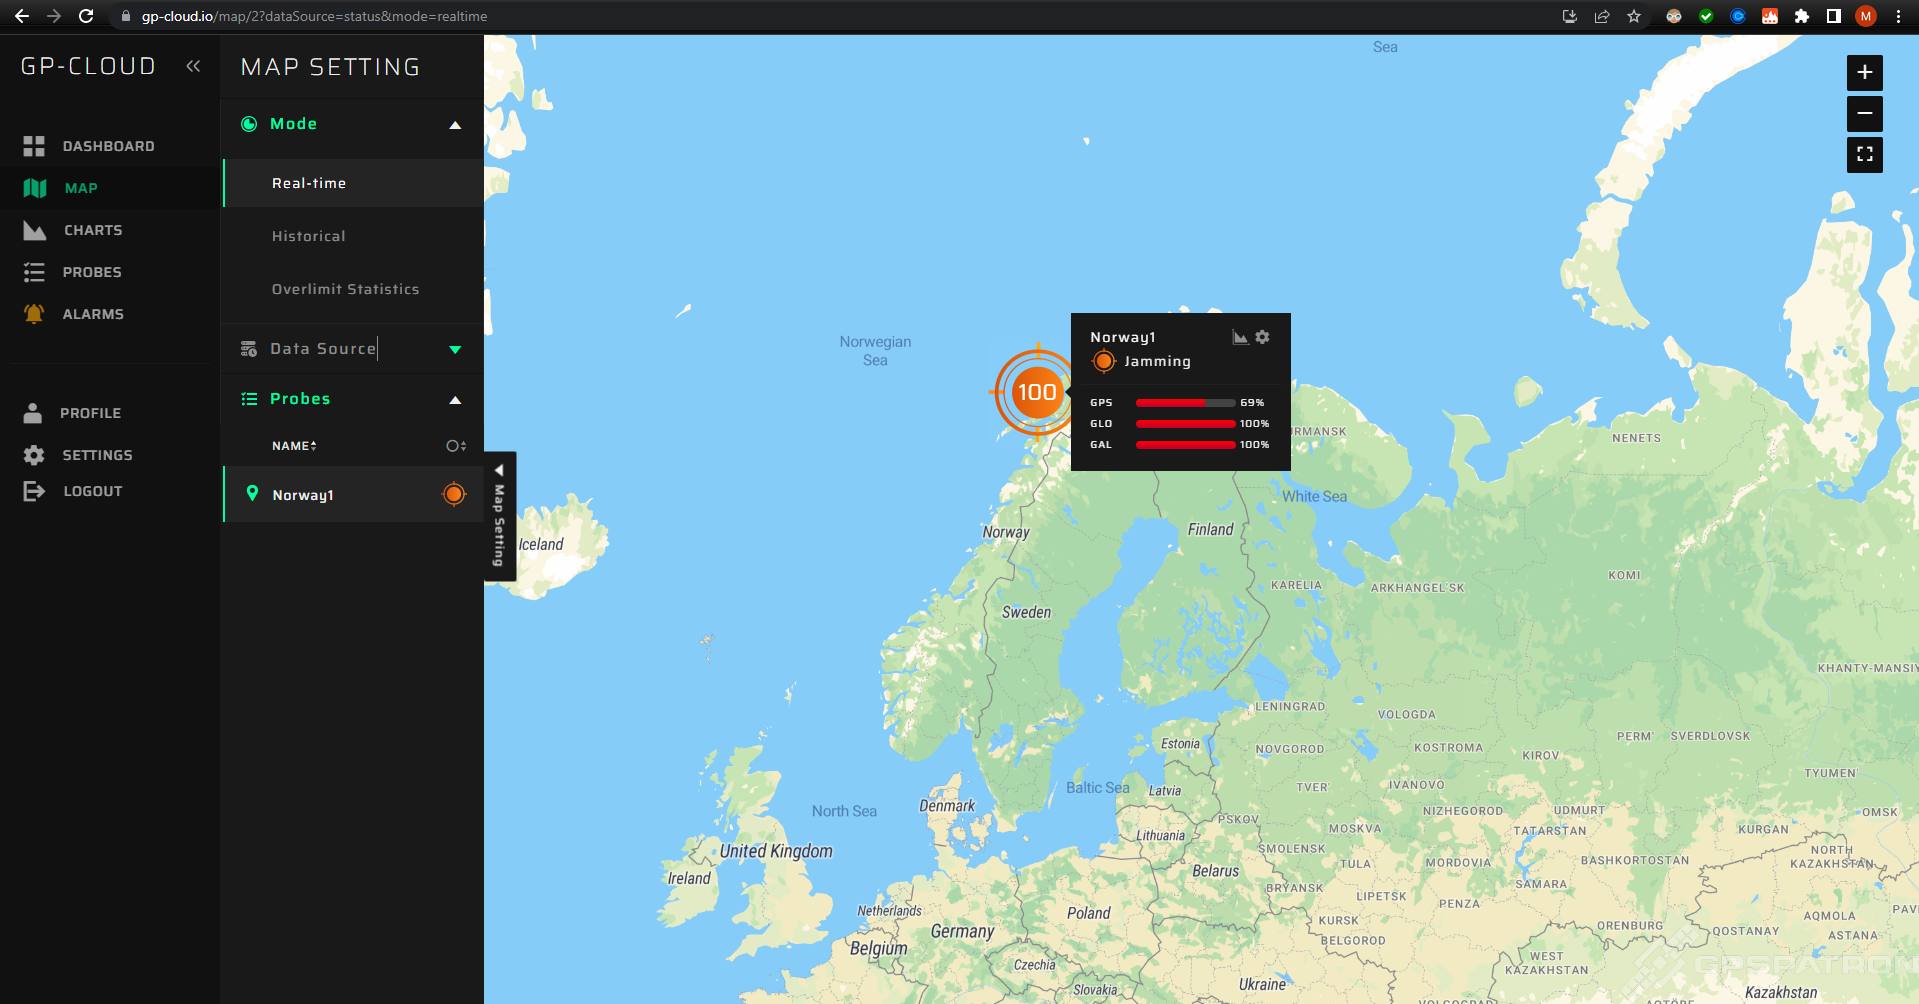The width and height of the screenshot is (1919, 1004).
Task: Open Charts from the left sidebar
Action: pyautogui.click(x=93, y=230)
